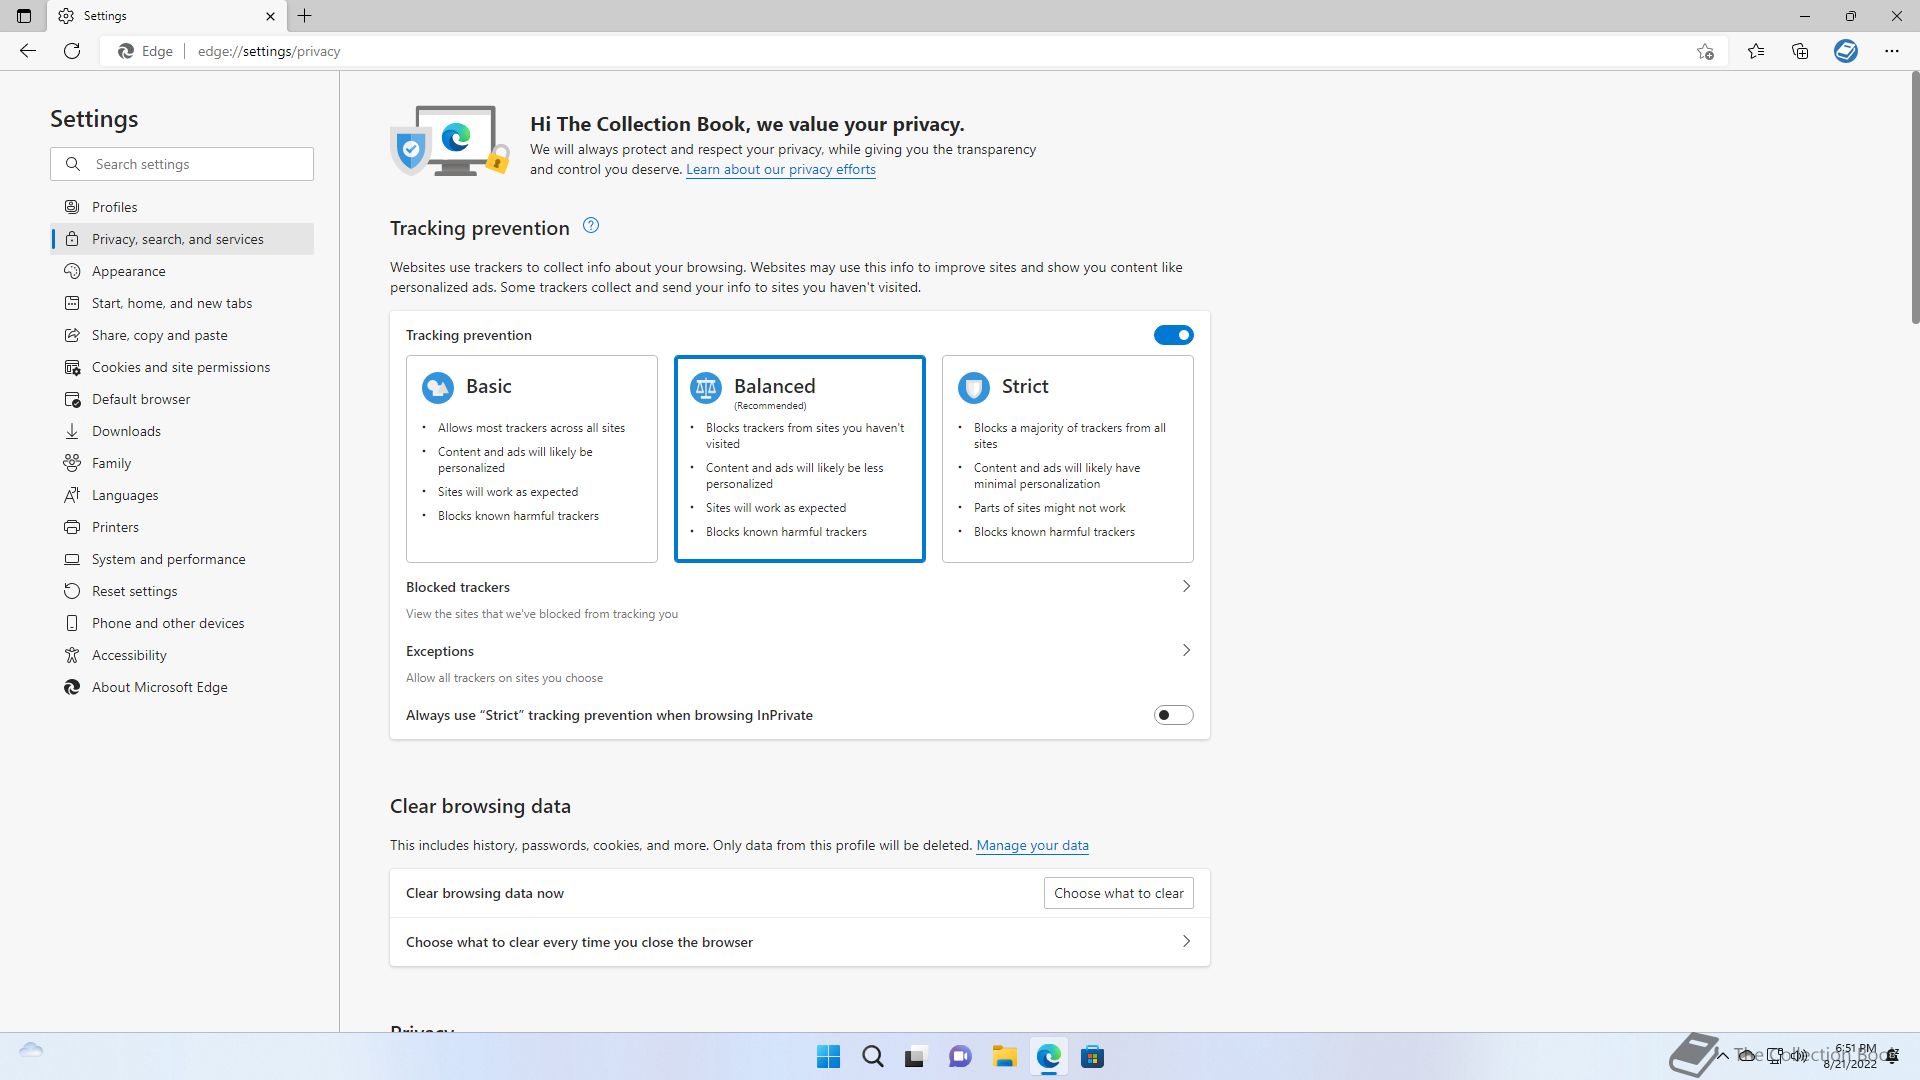Open the Windows Start menu
This screenshot has height=1080, width=1920.
[x=829, y=1057]
